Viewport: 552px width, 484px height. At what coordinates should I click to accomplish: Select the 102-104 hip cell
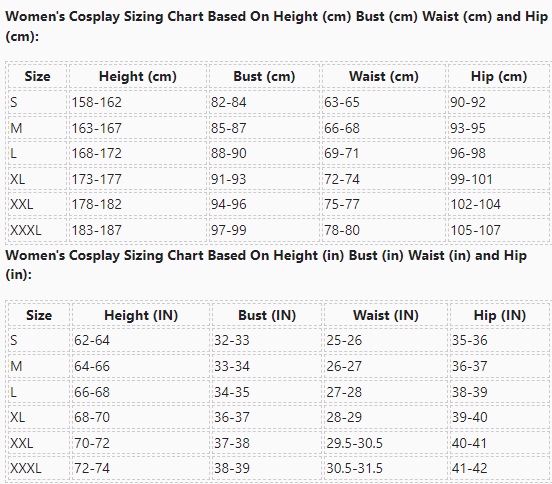[x=499, y=205]
